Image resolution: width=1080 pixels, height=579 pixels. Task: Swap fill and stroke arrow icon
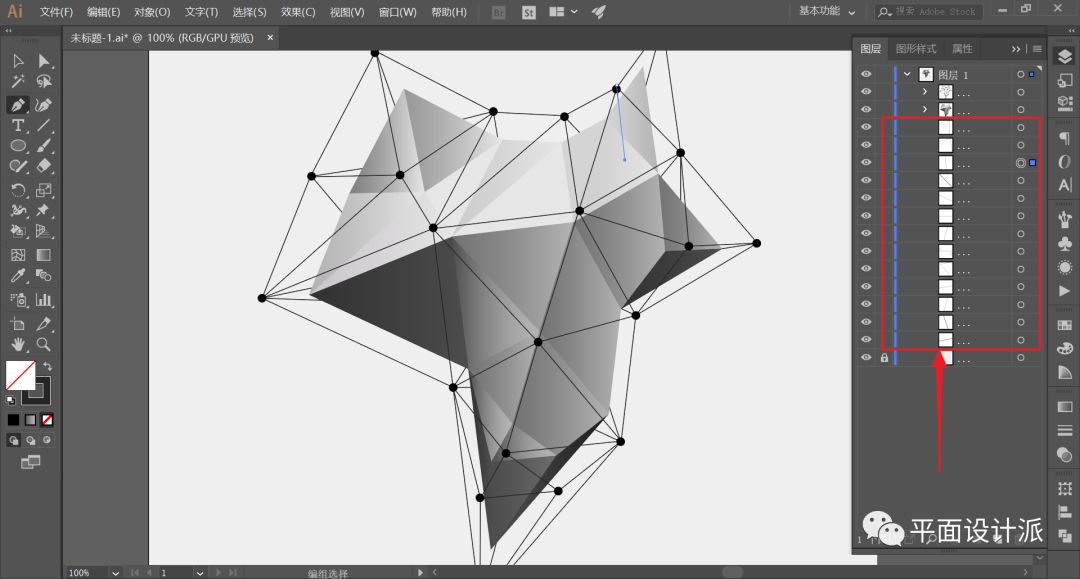(x=47, y=367)
